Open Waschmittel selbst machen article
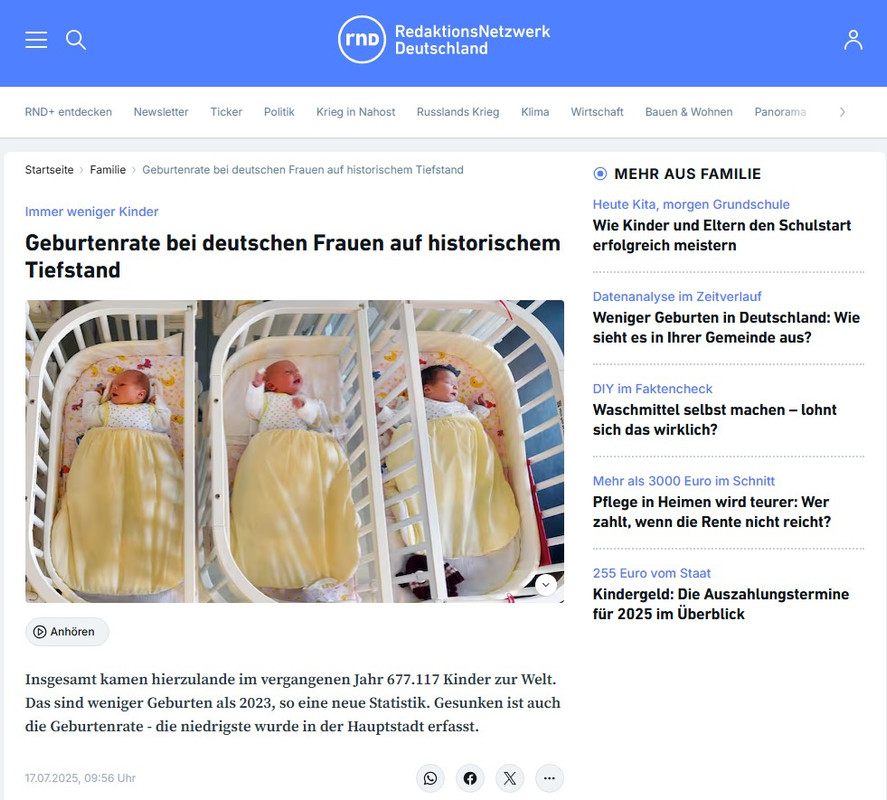Image resolution: width=887 pixels, height=800 pixels. click(714, 420)
